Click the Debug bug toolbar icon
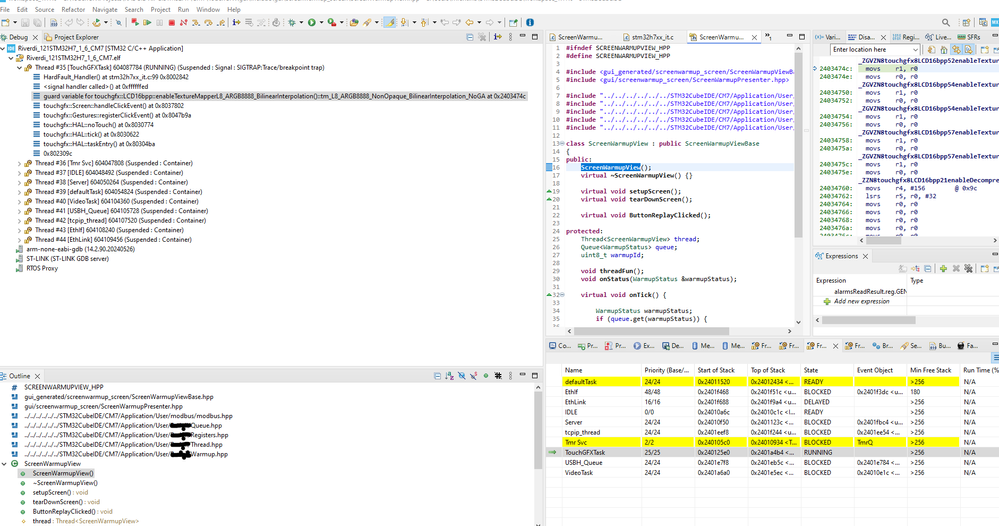The width and height of the screenshot is (999, 526). coord(292,22)
